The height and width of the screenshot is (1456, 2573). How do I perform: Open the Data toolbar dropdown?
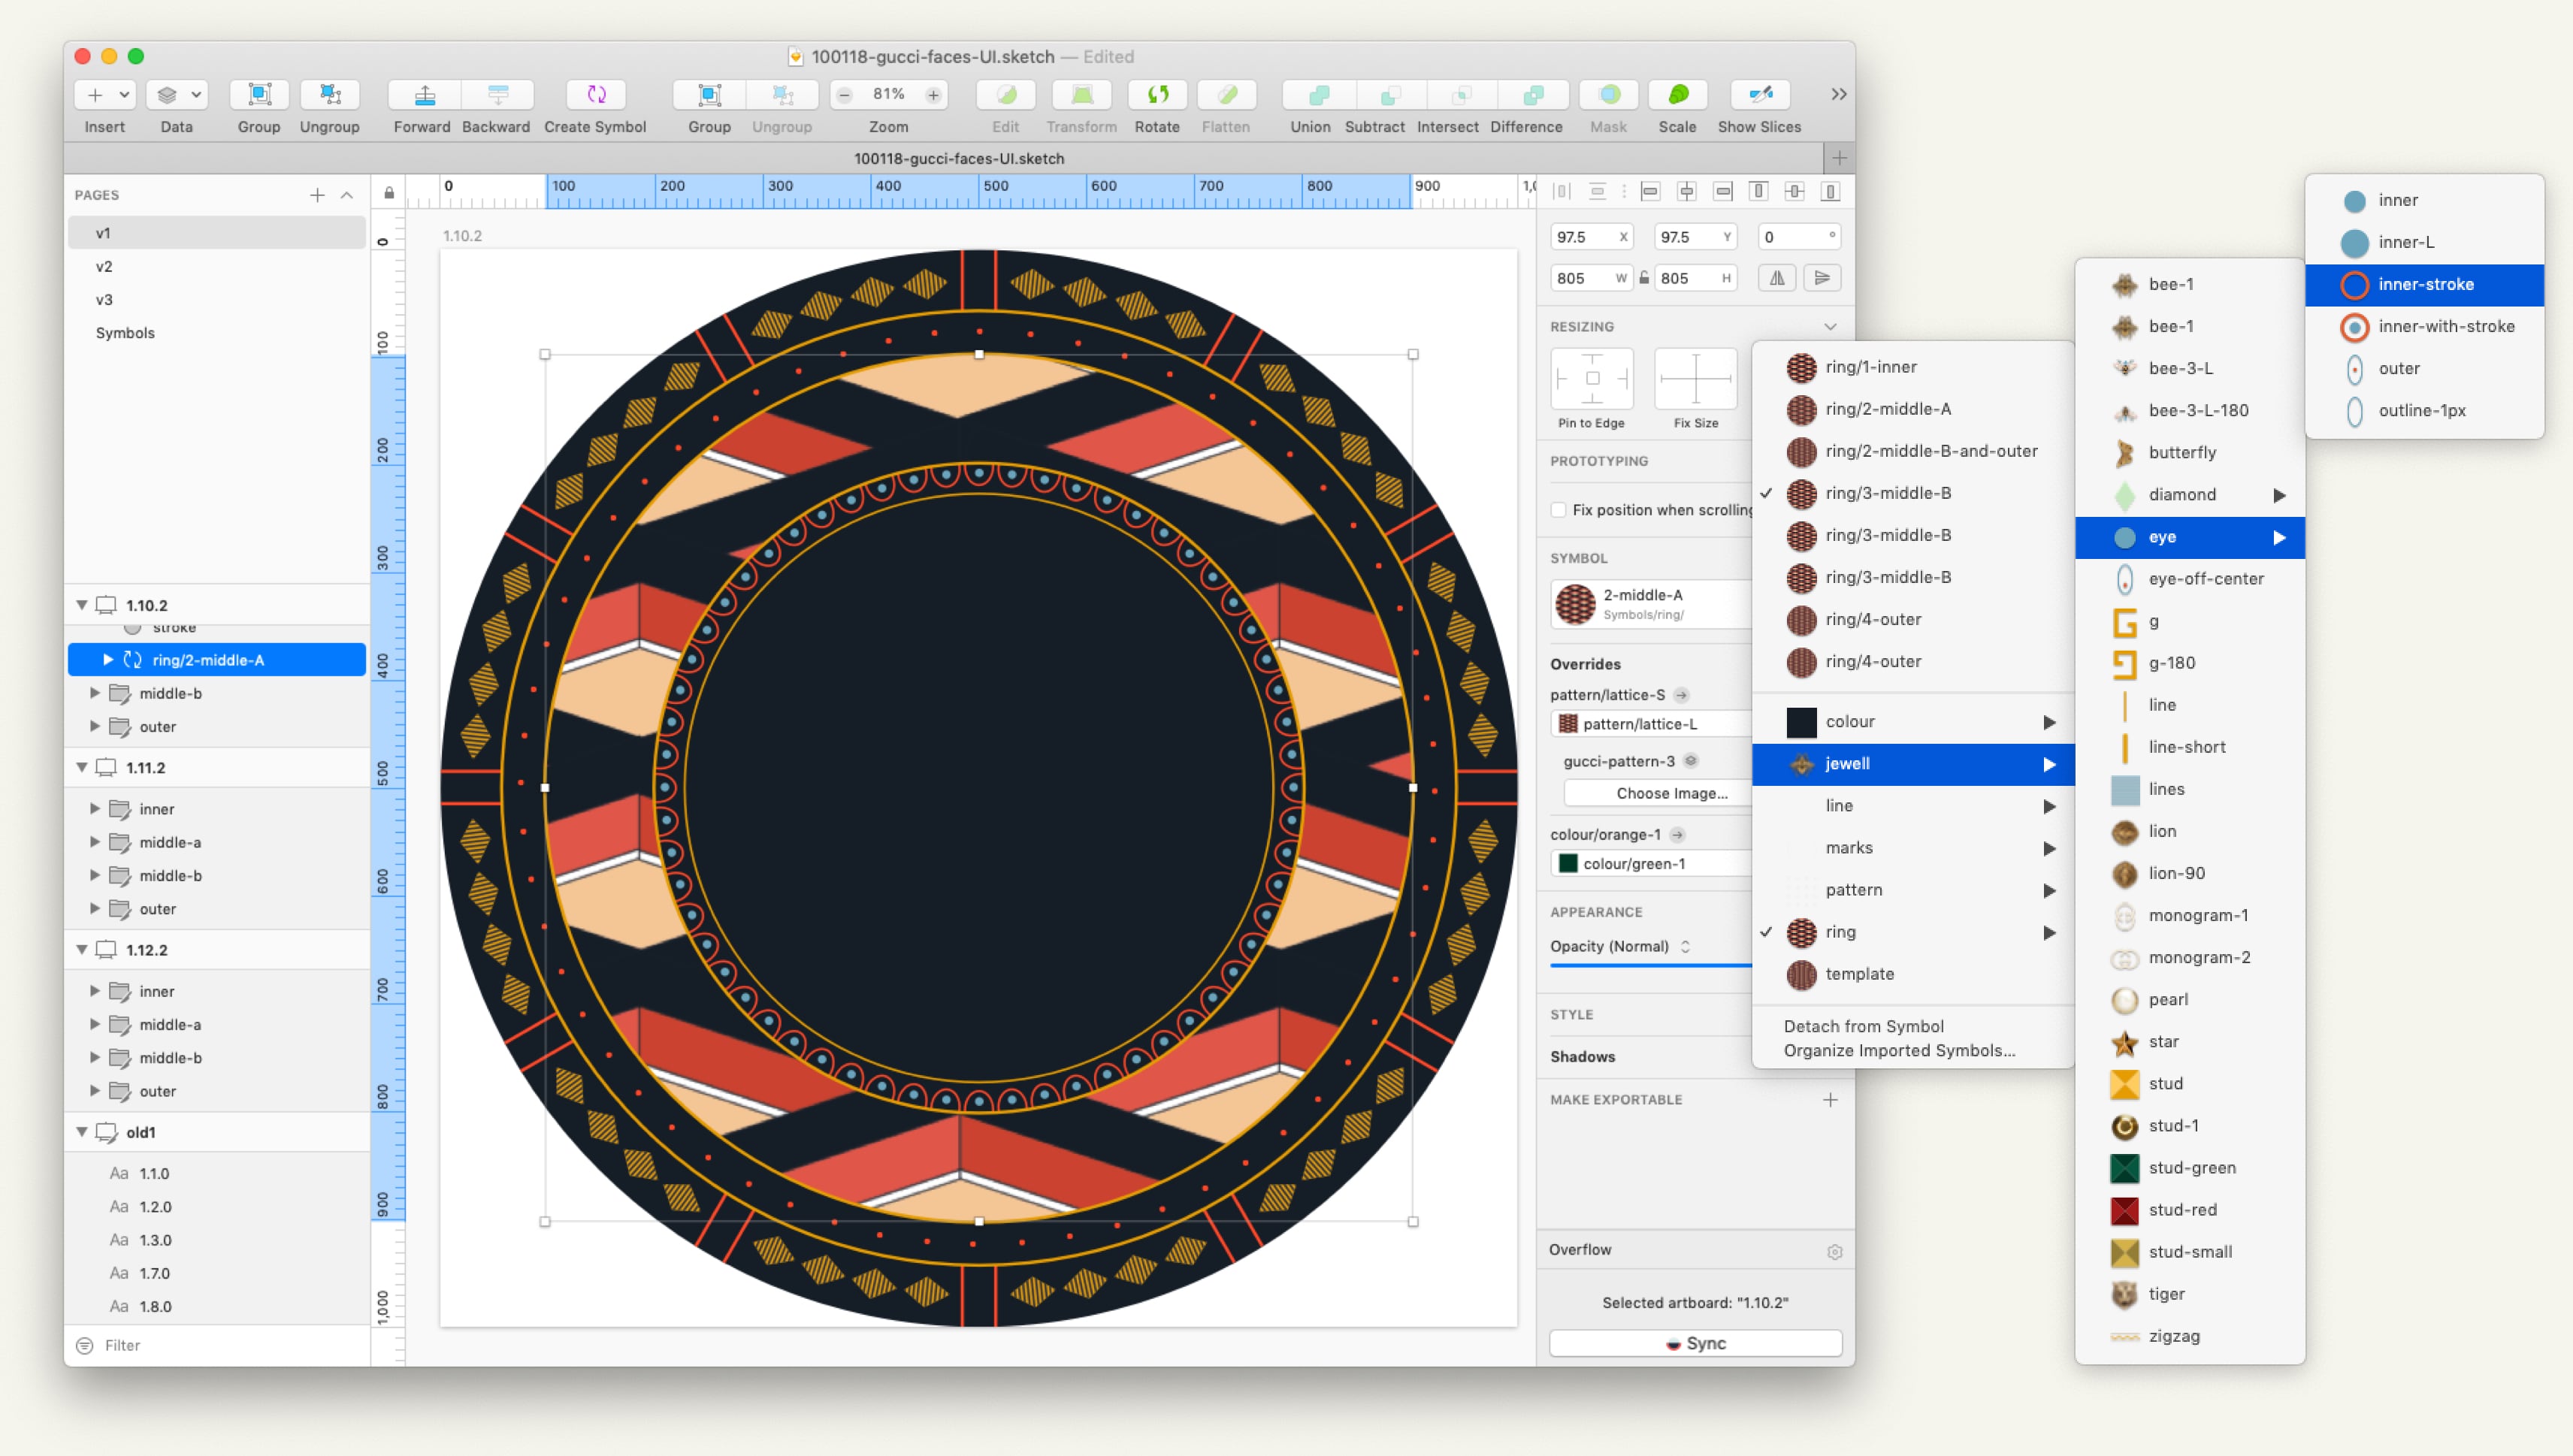point(177,94)
